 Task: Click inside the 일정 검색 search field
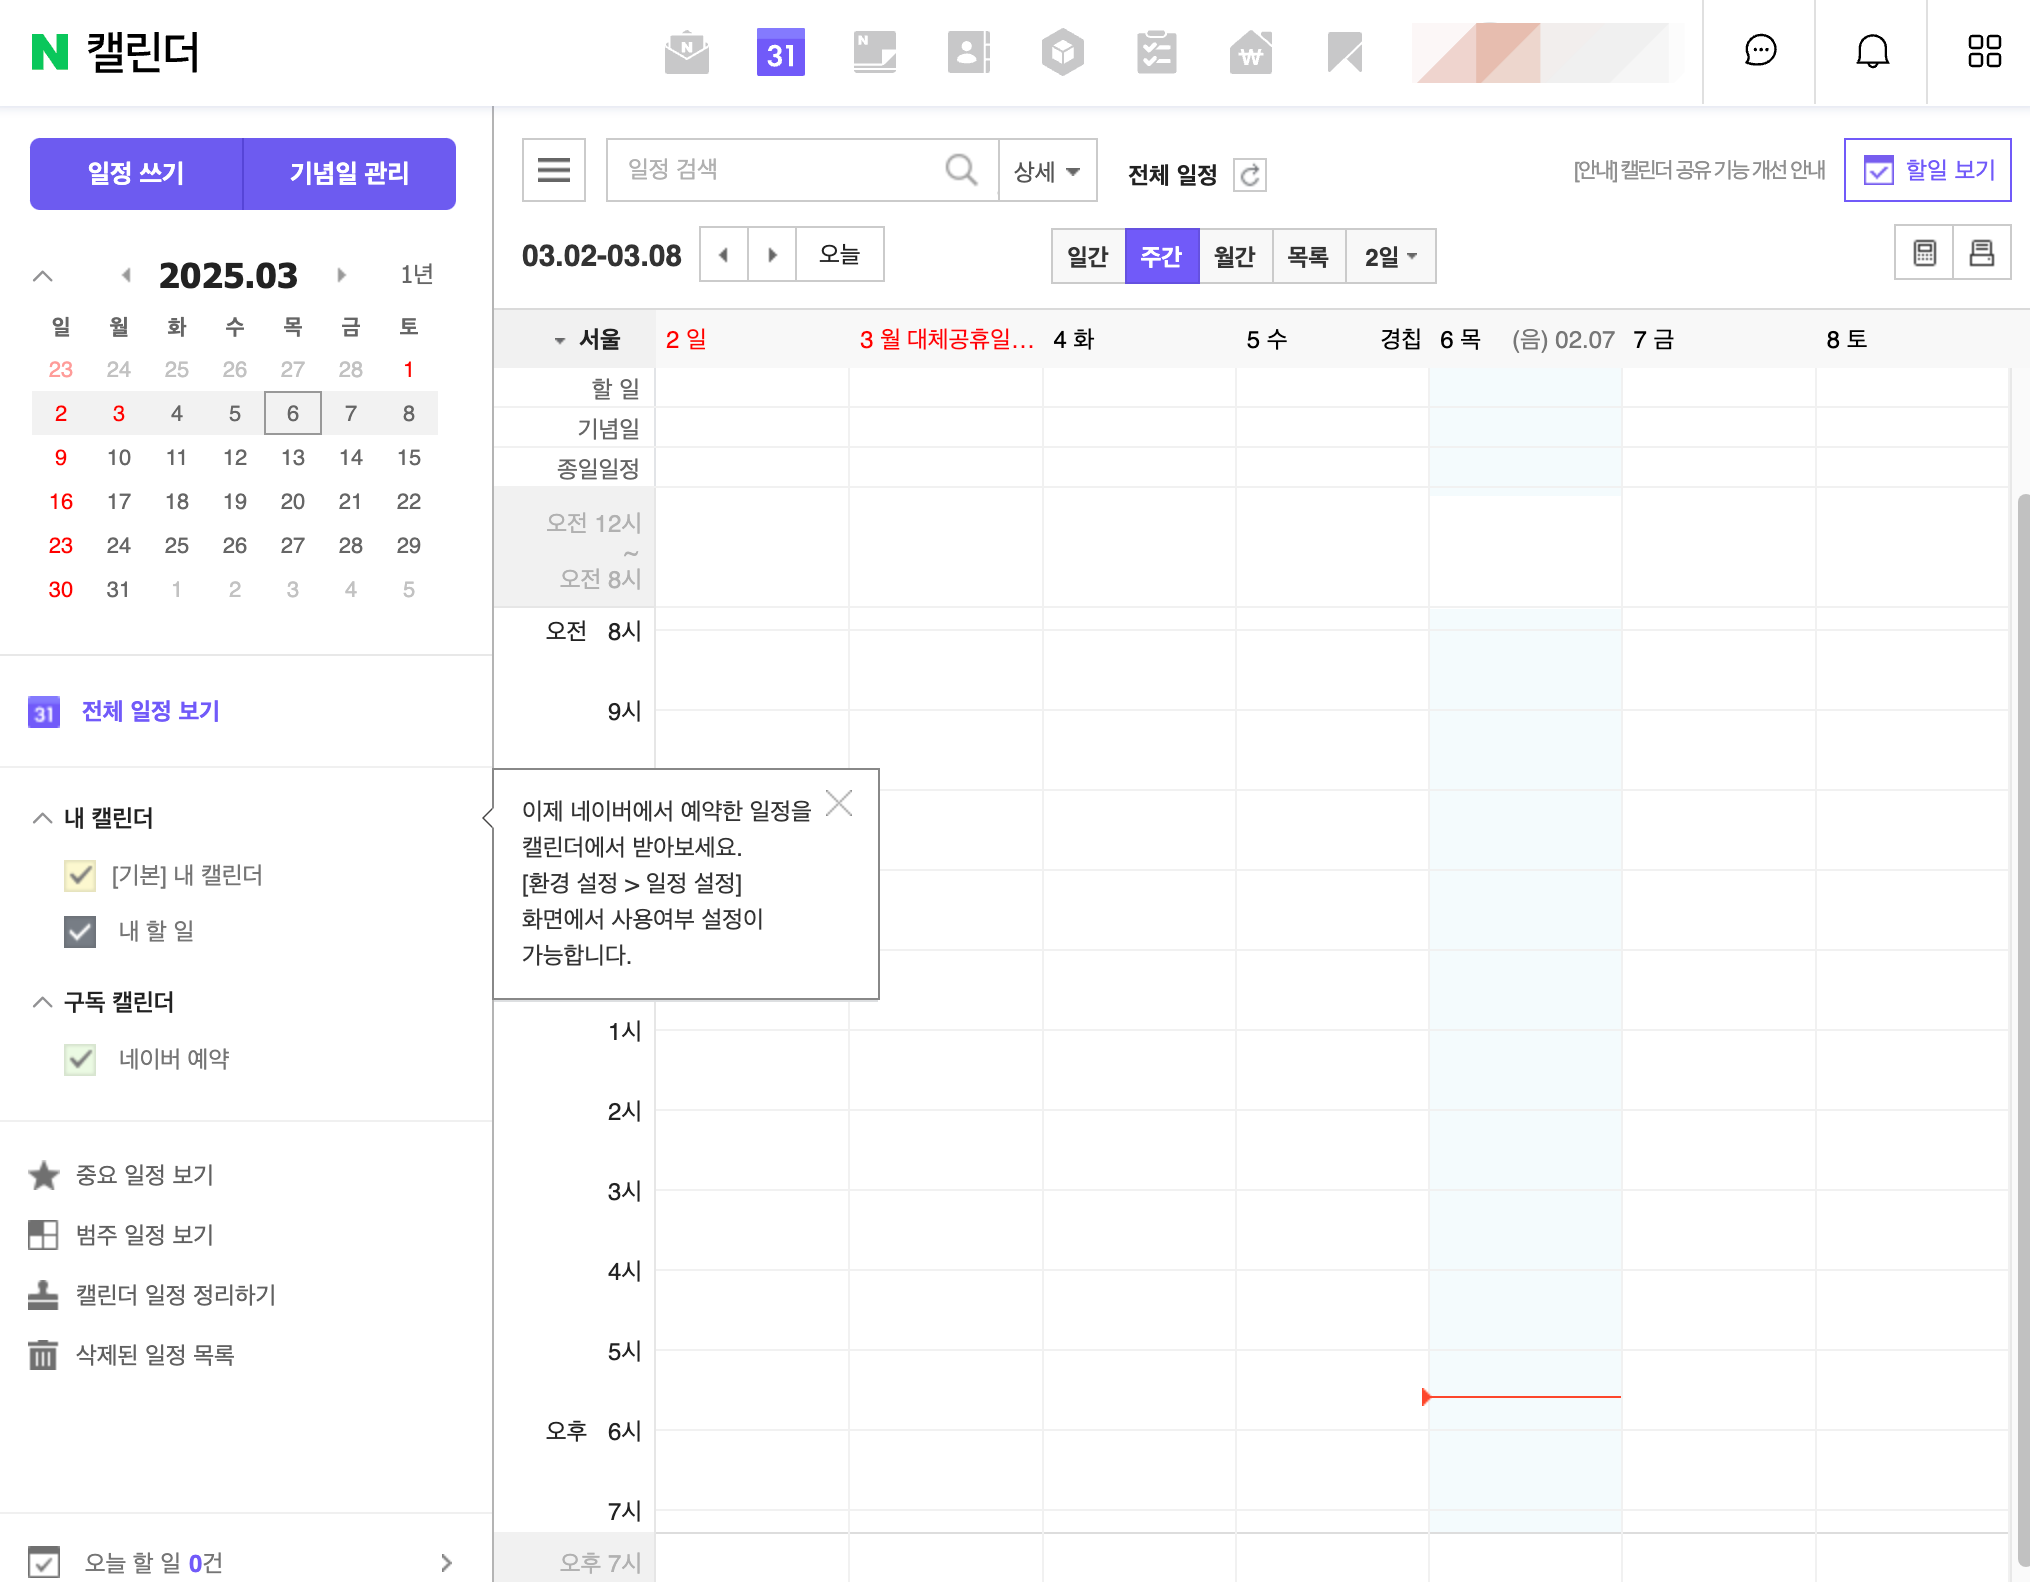[x=780, y=170]
